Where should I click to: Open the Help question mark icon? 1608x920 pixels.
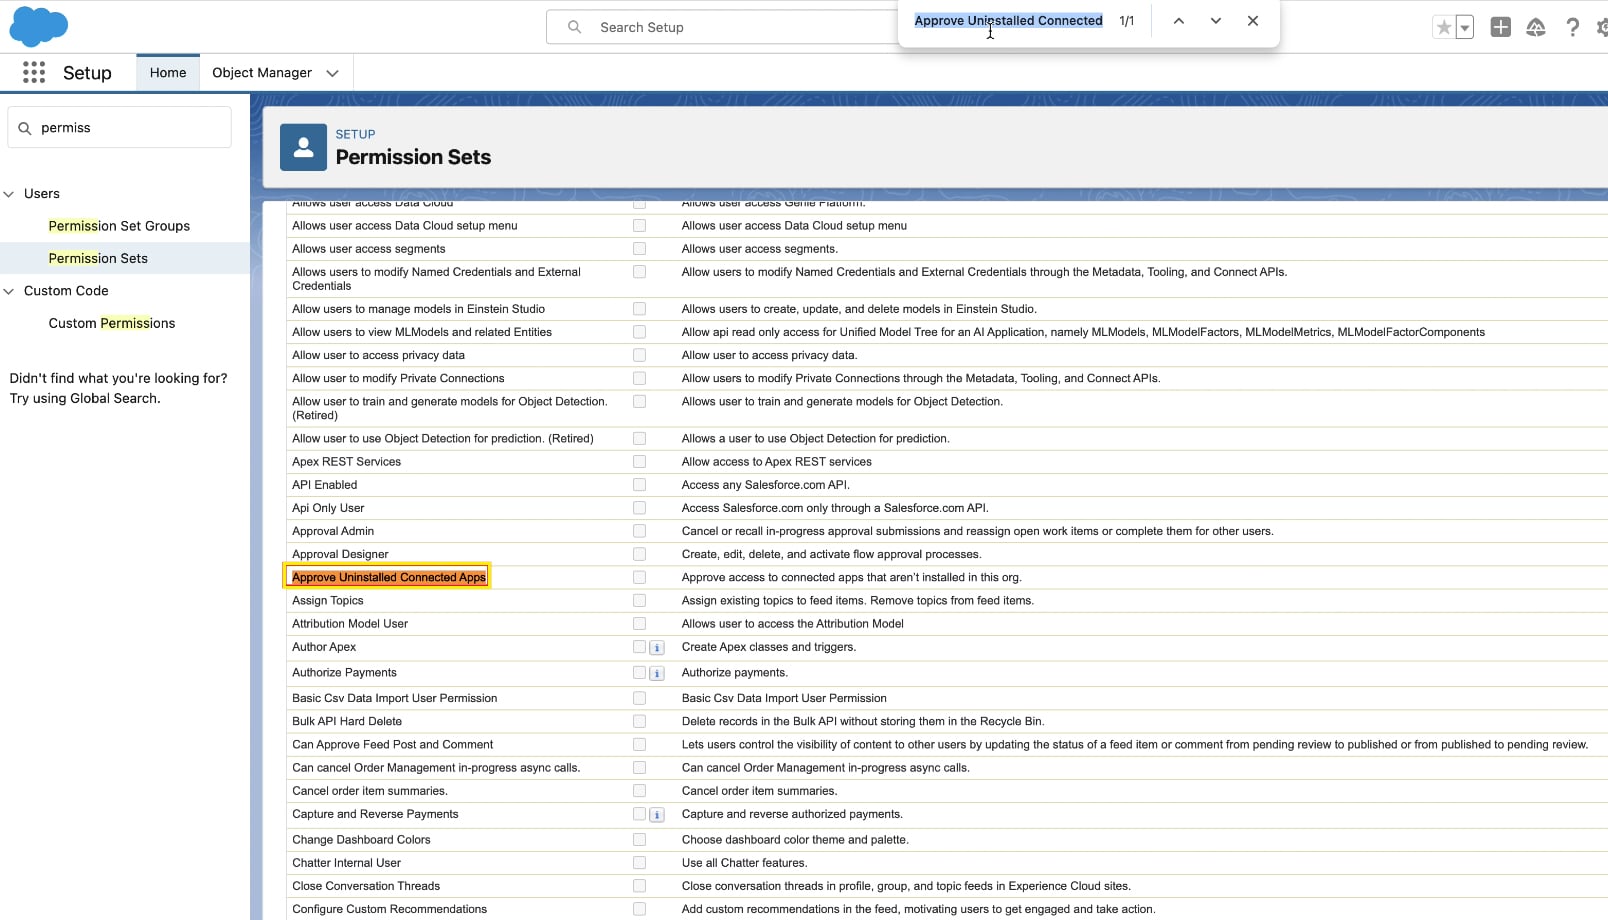click(1572, 28)
